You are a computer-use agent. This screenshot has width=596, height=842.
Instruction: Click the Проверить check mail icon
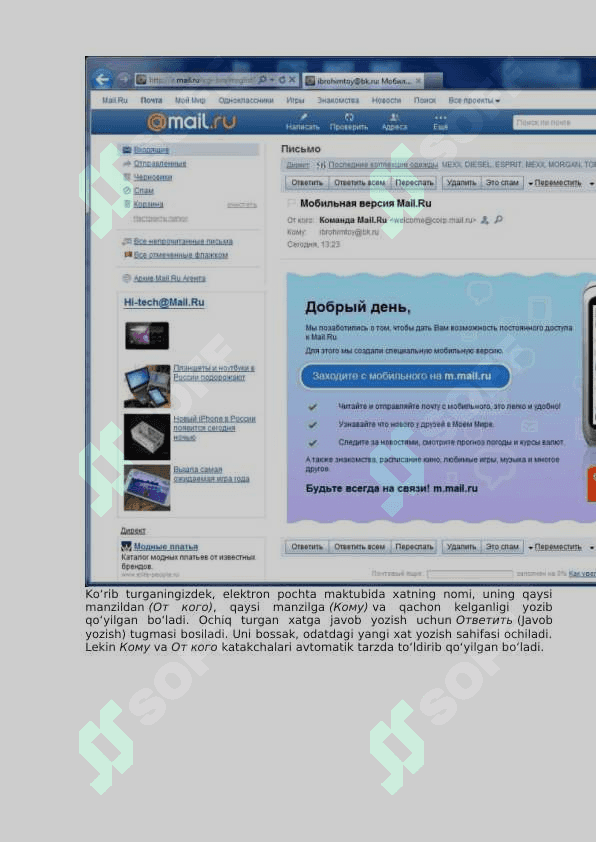coord(349,122)
